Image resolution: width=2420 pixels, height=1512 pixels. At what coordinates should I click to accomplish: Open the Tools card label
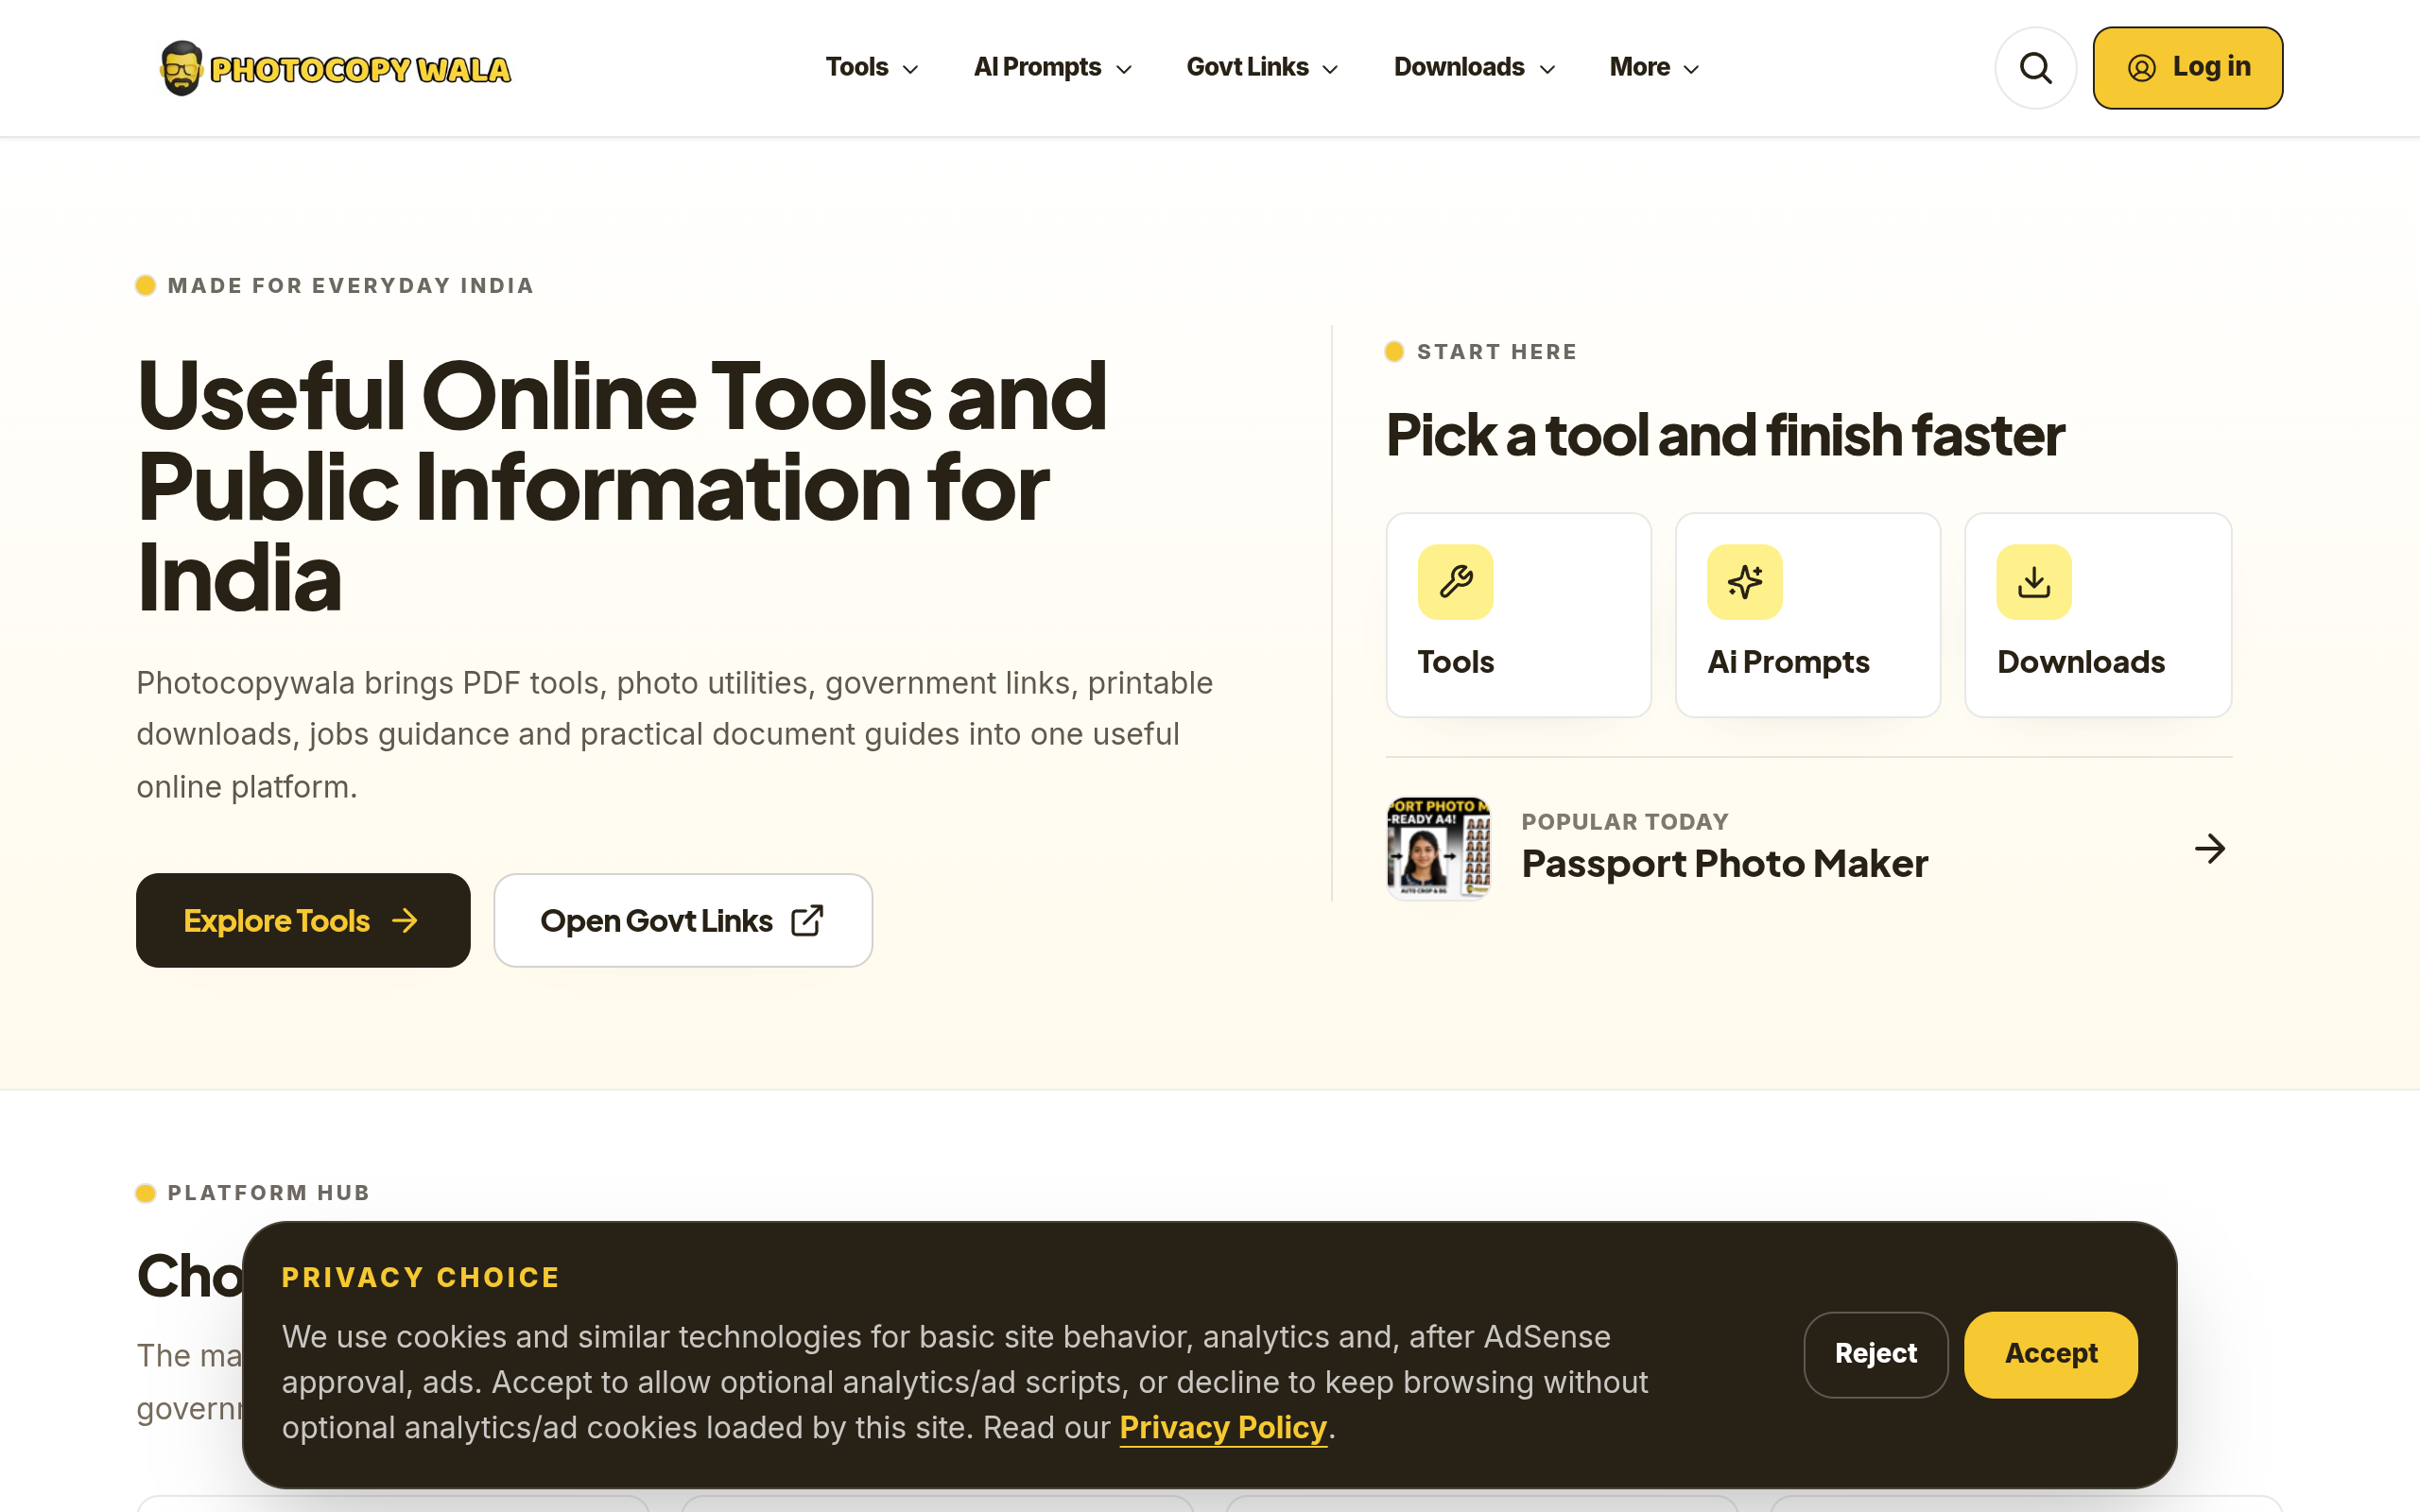(x=1455, y=662)
